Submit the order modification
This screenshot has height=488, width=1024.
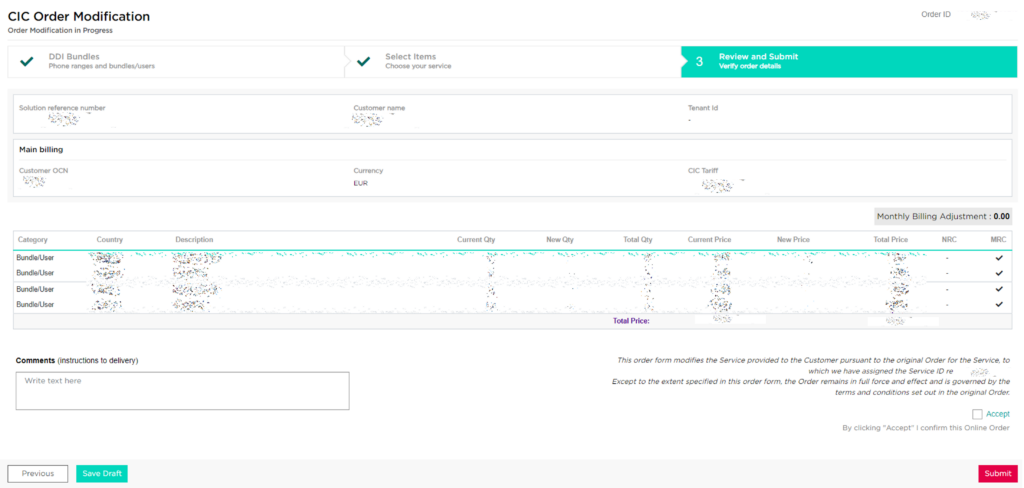[997, 474]
